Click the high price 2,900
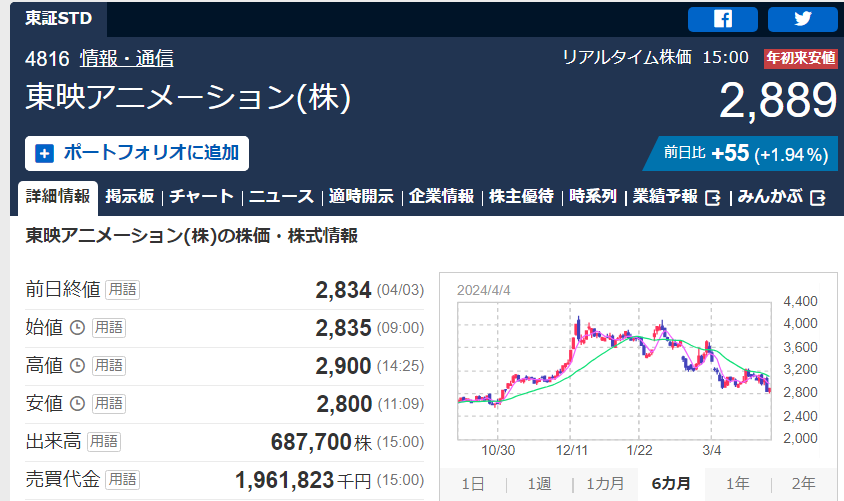The image size is (844, 501). (343, 366)
